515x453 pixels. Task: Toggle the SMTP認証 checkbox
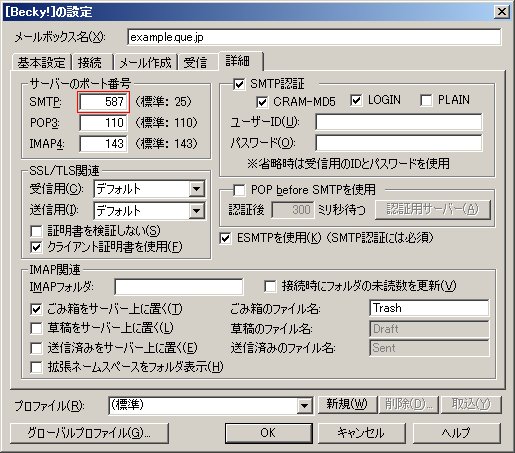click(239, 84)
